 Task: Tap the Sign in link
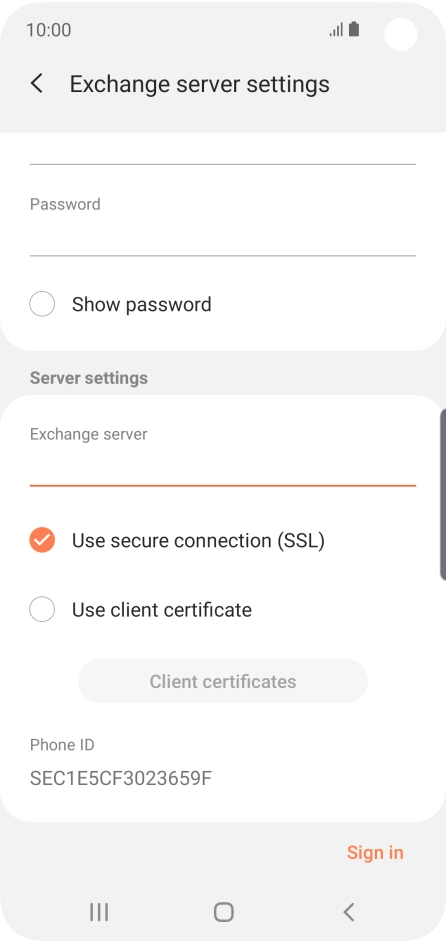tap(375, 852)
